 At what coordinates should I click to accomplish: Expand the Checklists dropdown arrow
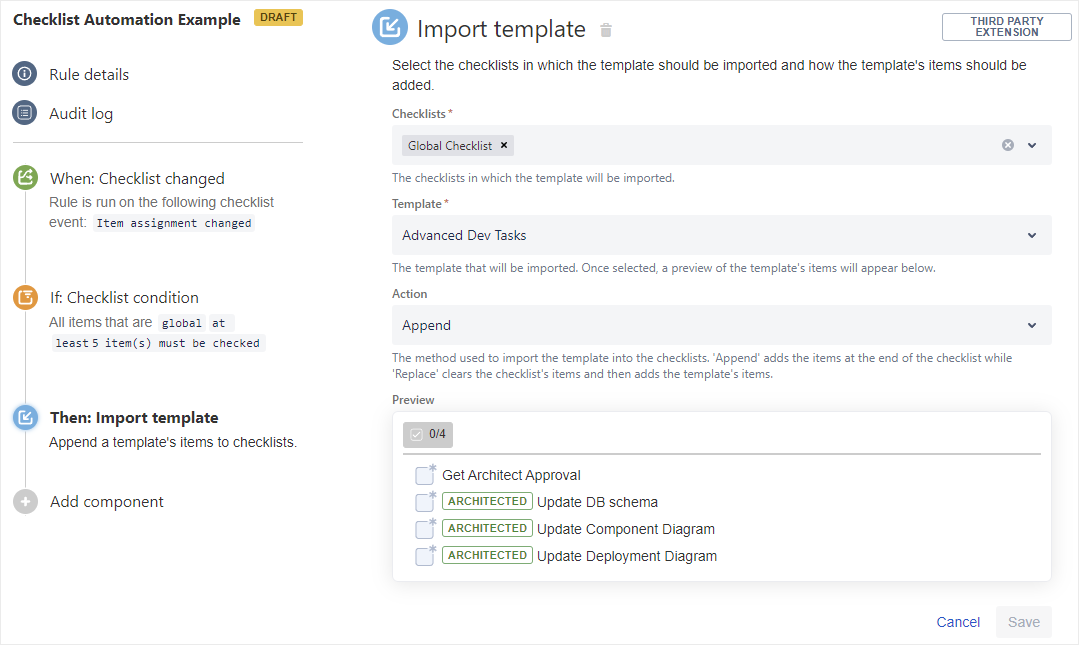(1032, 145)
